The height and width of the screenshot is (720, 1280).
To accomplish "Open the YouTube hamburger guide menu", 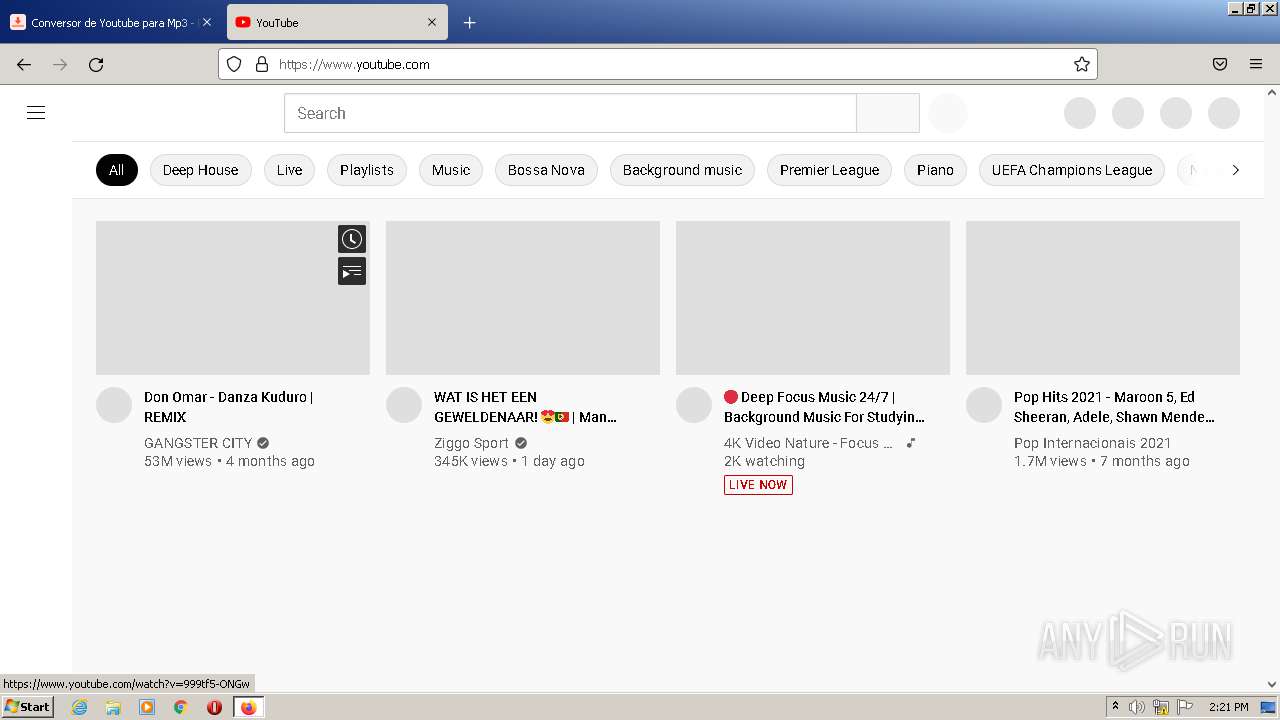I will (x=36, y=113).
